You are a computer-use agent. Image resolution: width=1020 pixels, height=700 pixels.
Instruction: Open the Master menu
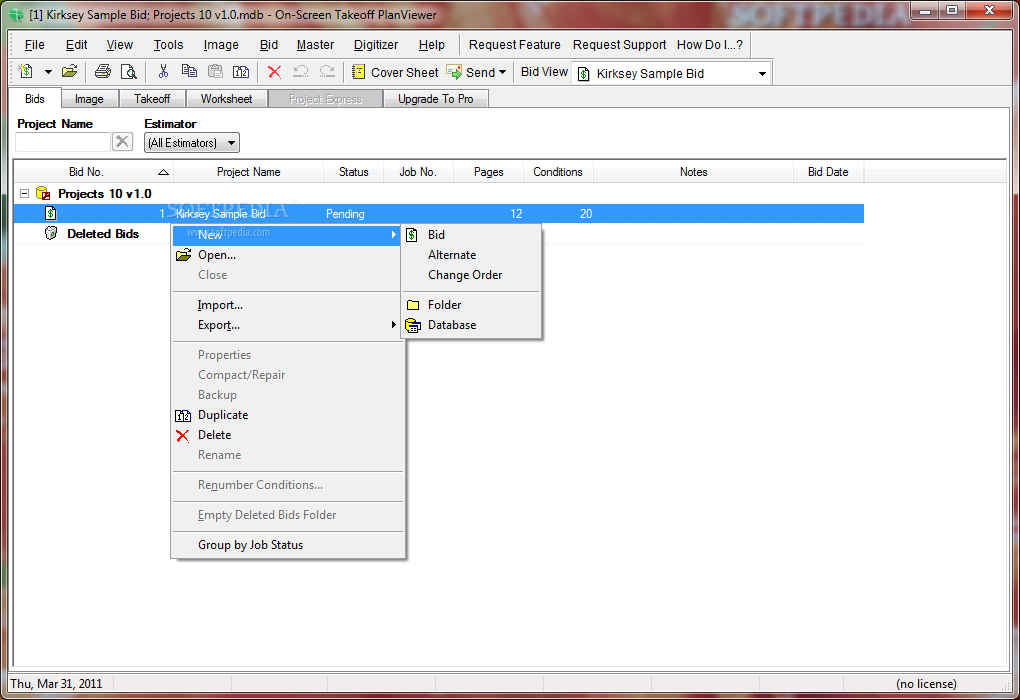(x=315, y=45)
